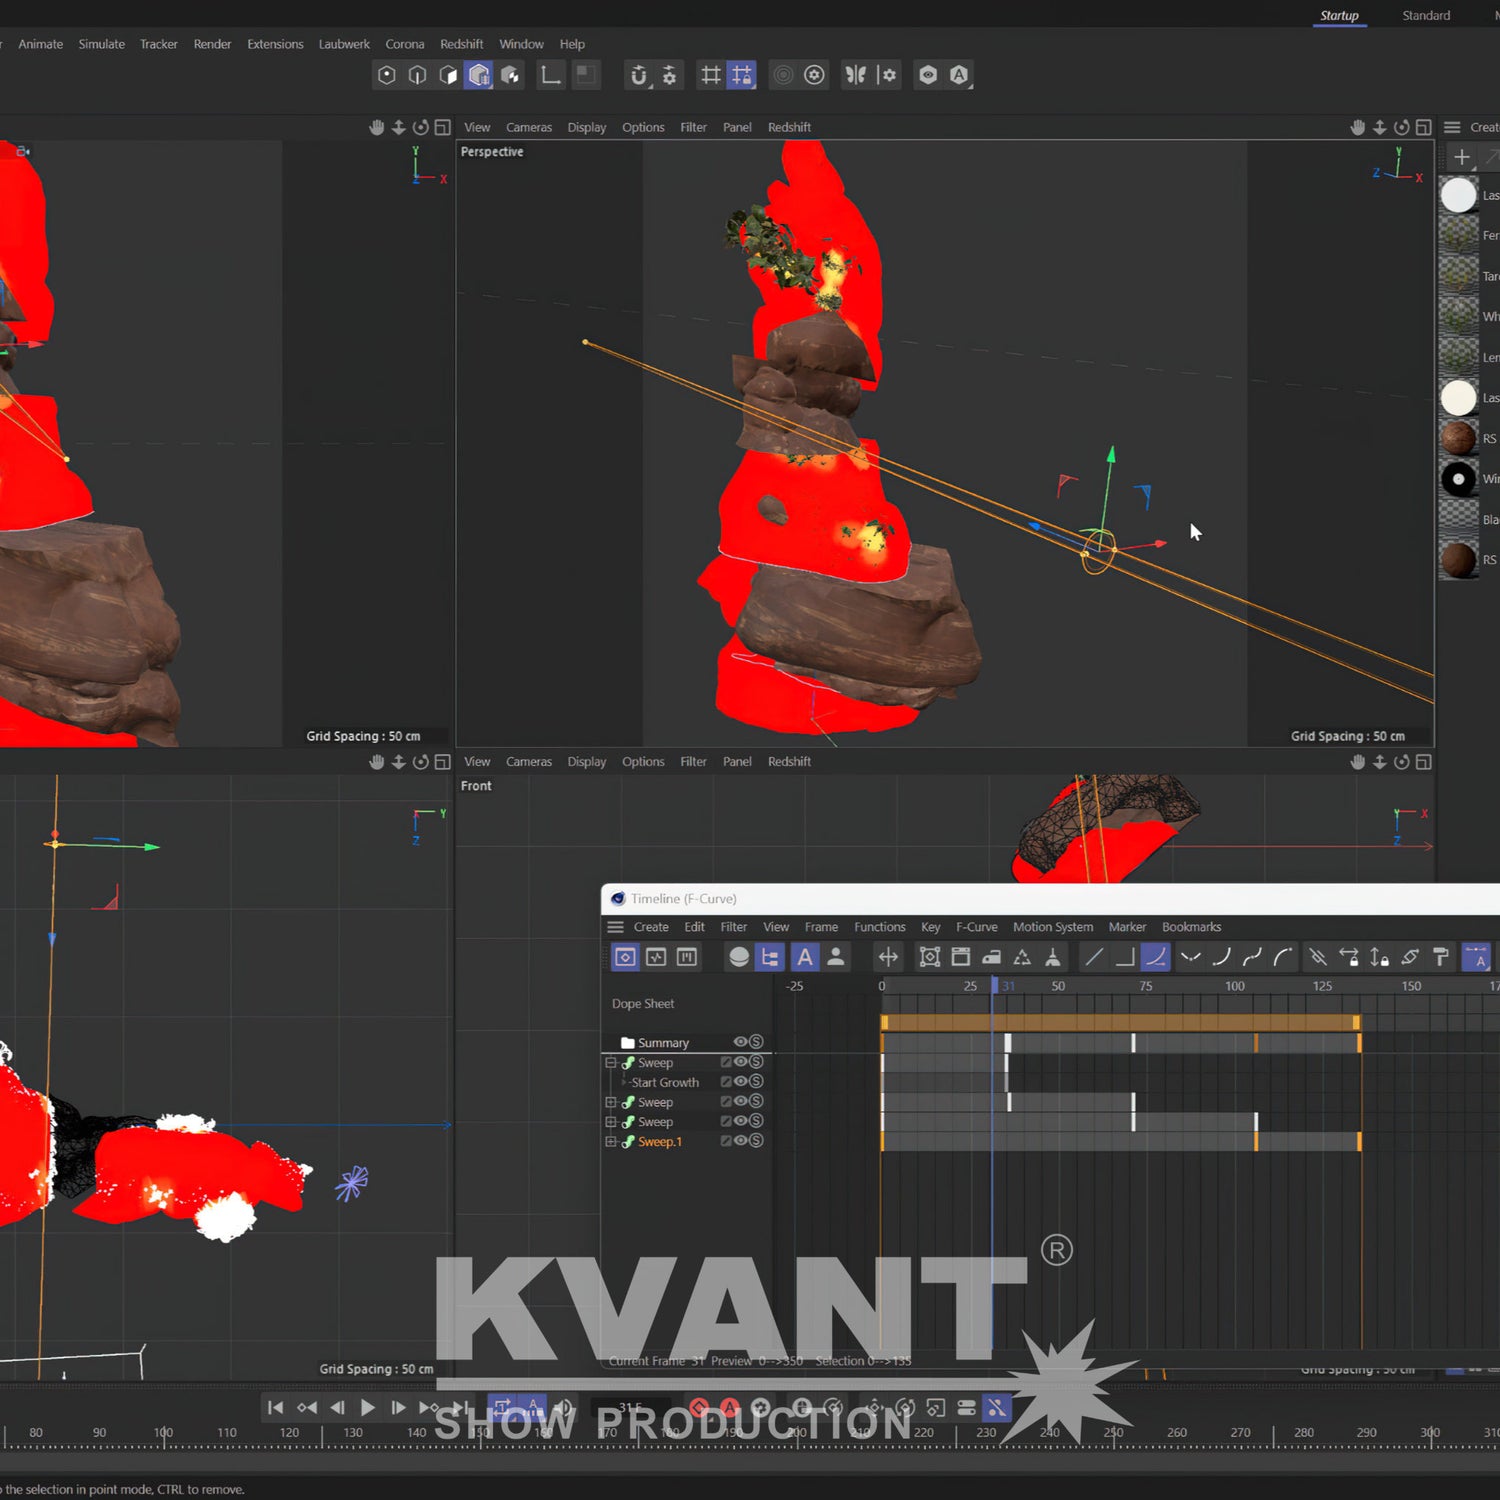Toggle eye icon for Start Growth track
Image resolution: width=1500 pixels, height=1500 pixels.
pos(740,1081)
